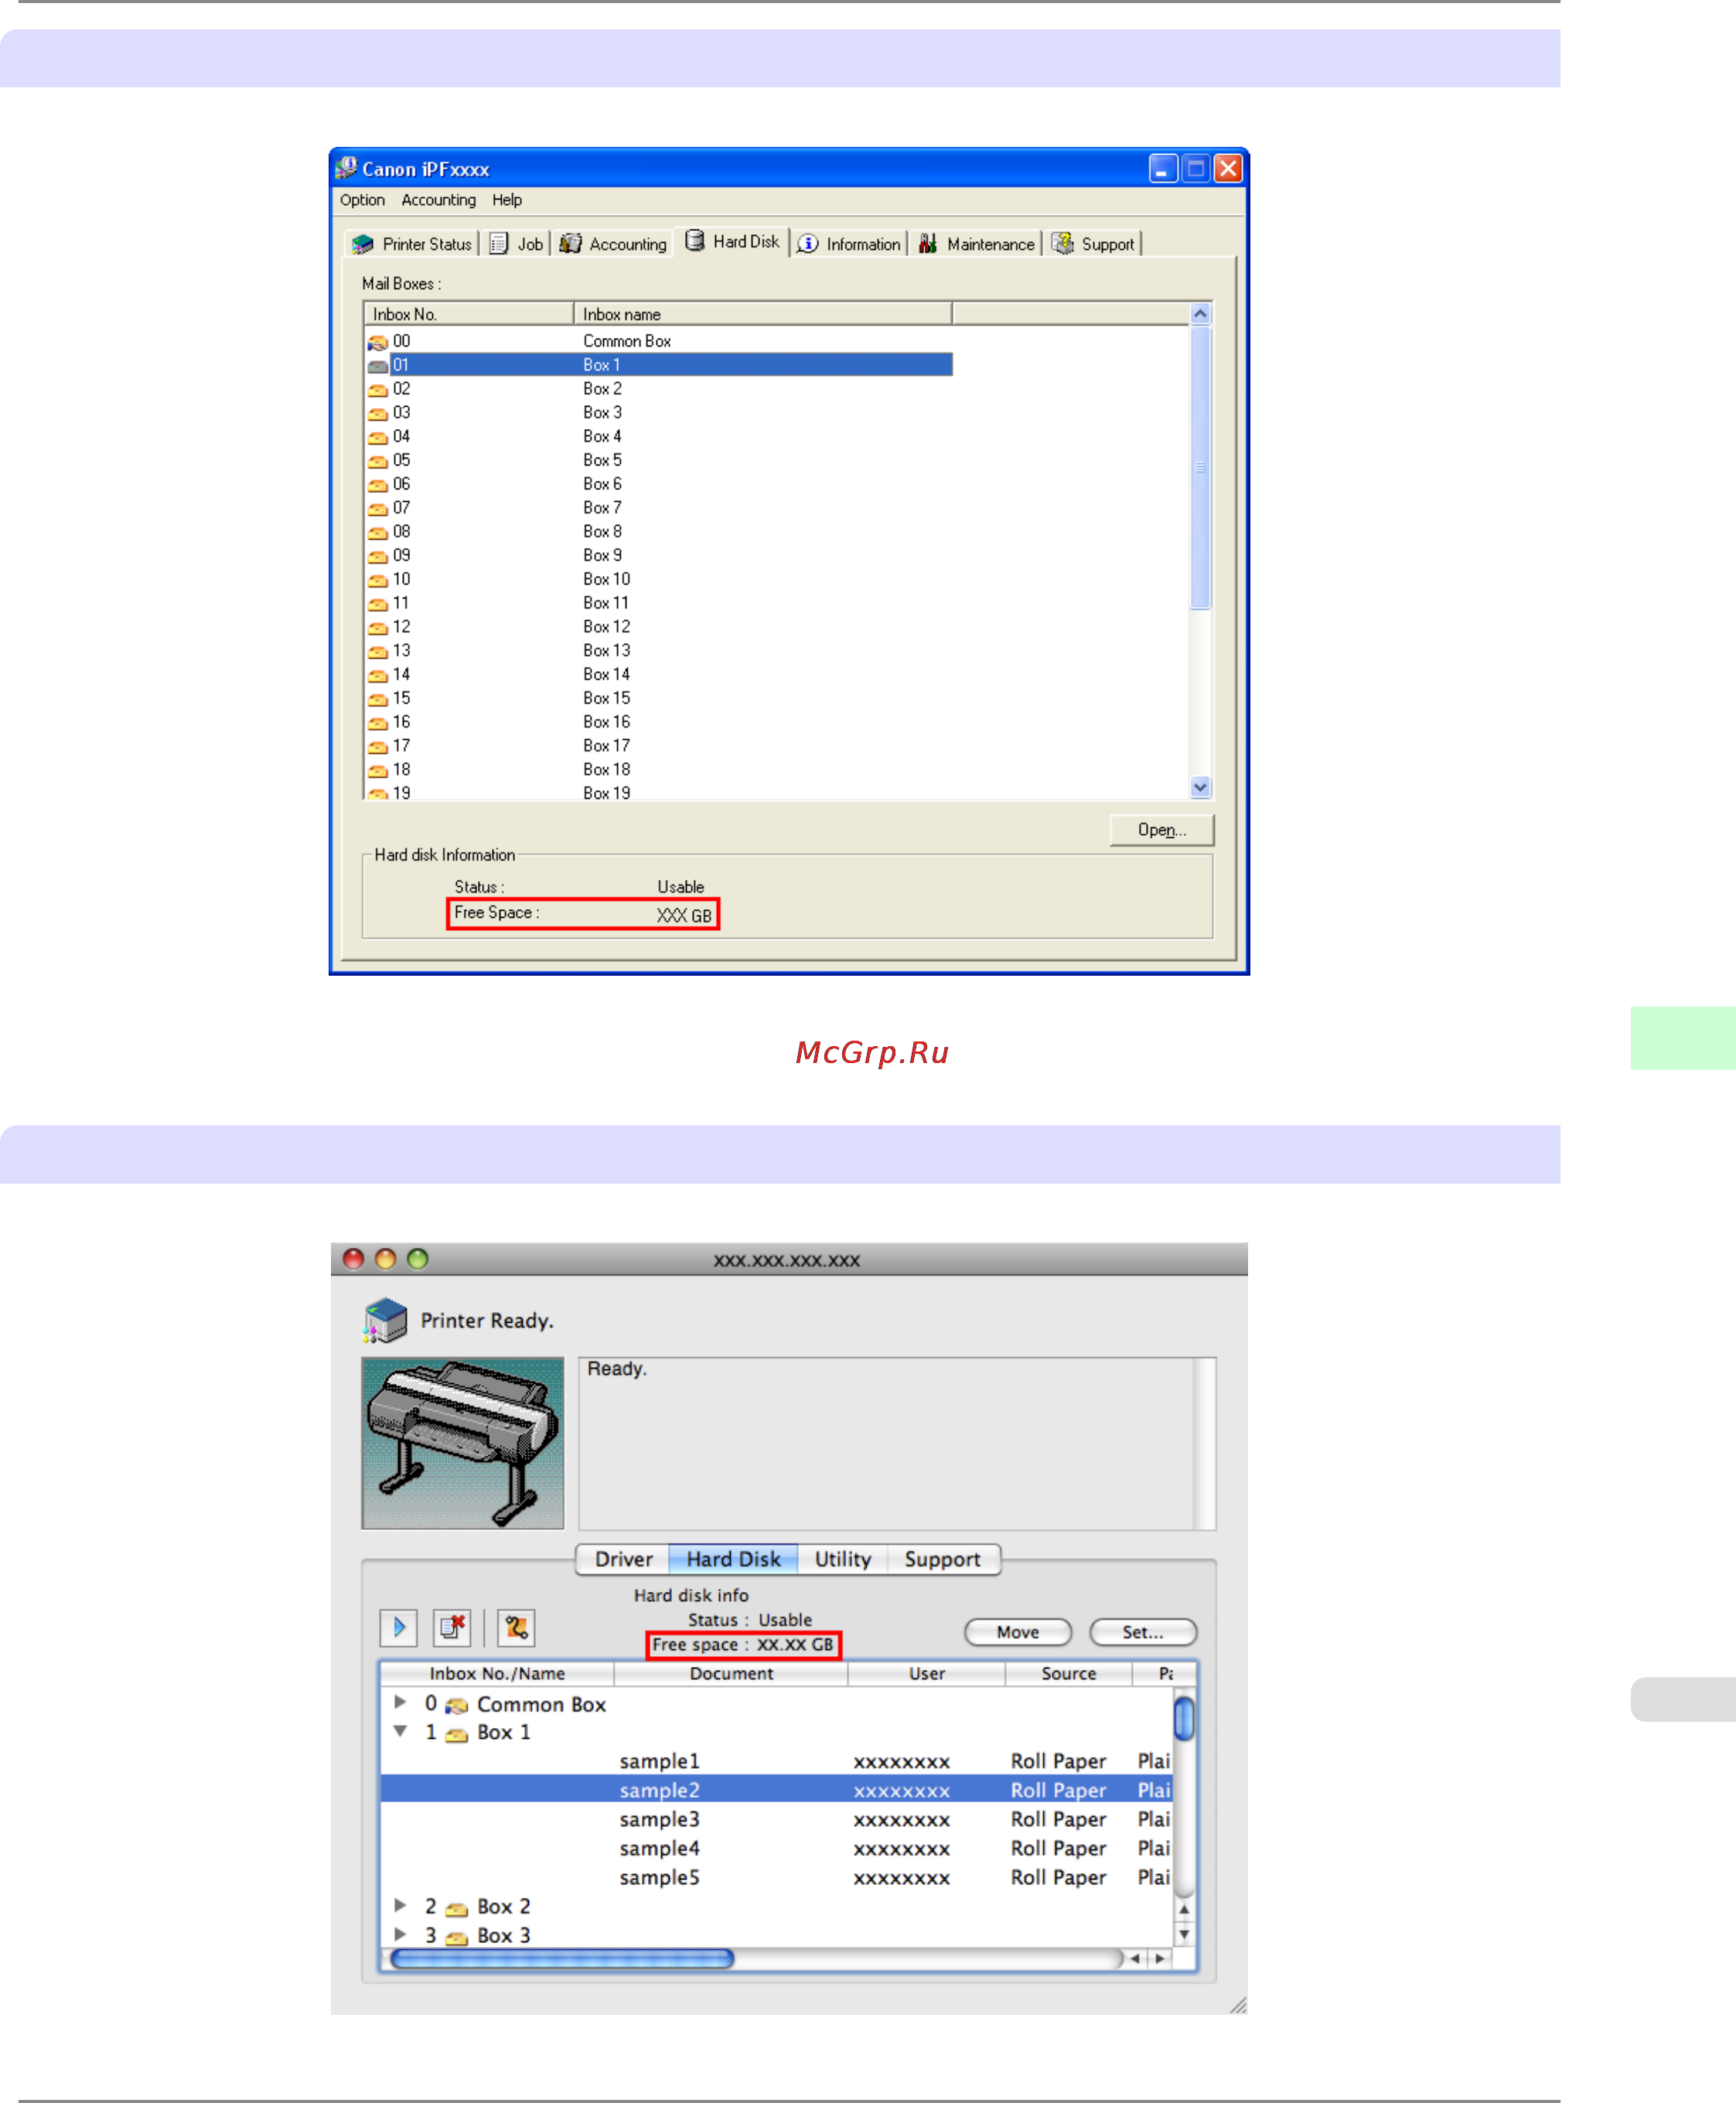Image resolution: width=1736 pixels, height=2103 pixels.
Task: Click the Common Box icon for inbox 00
Action: [377, 343]
